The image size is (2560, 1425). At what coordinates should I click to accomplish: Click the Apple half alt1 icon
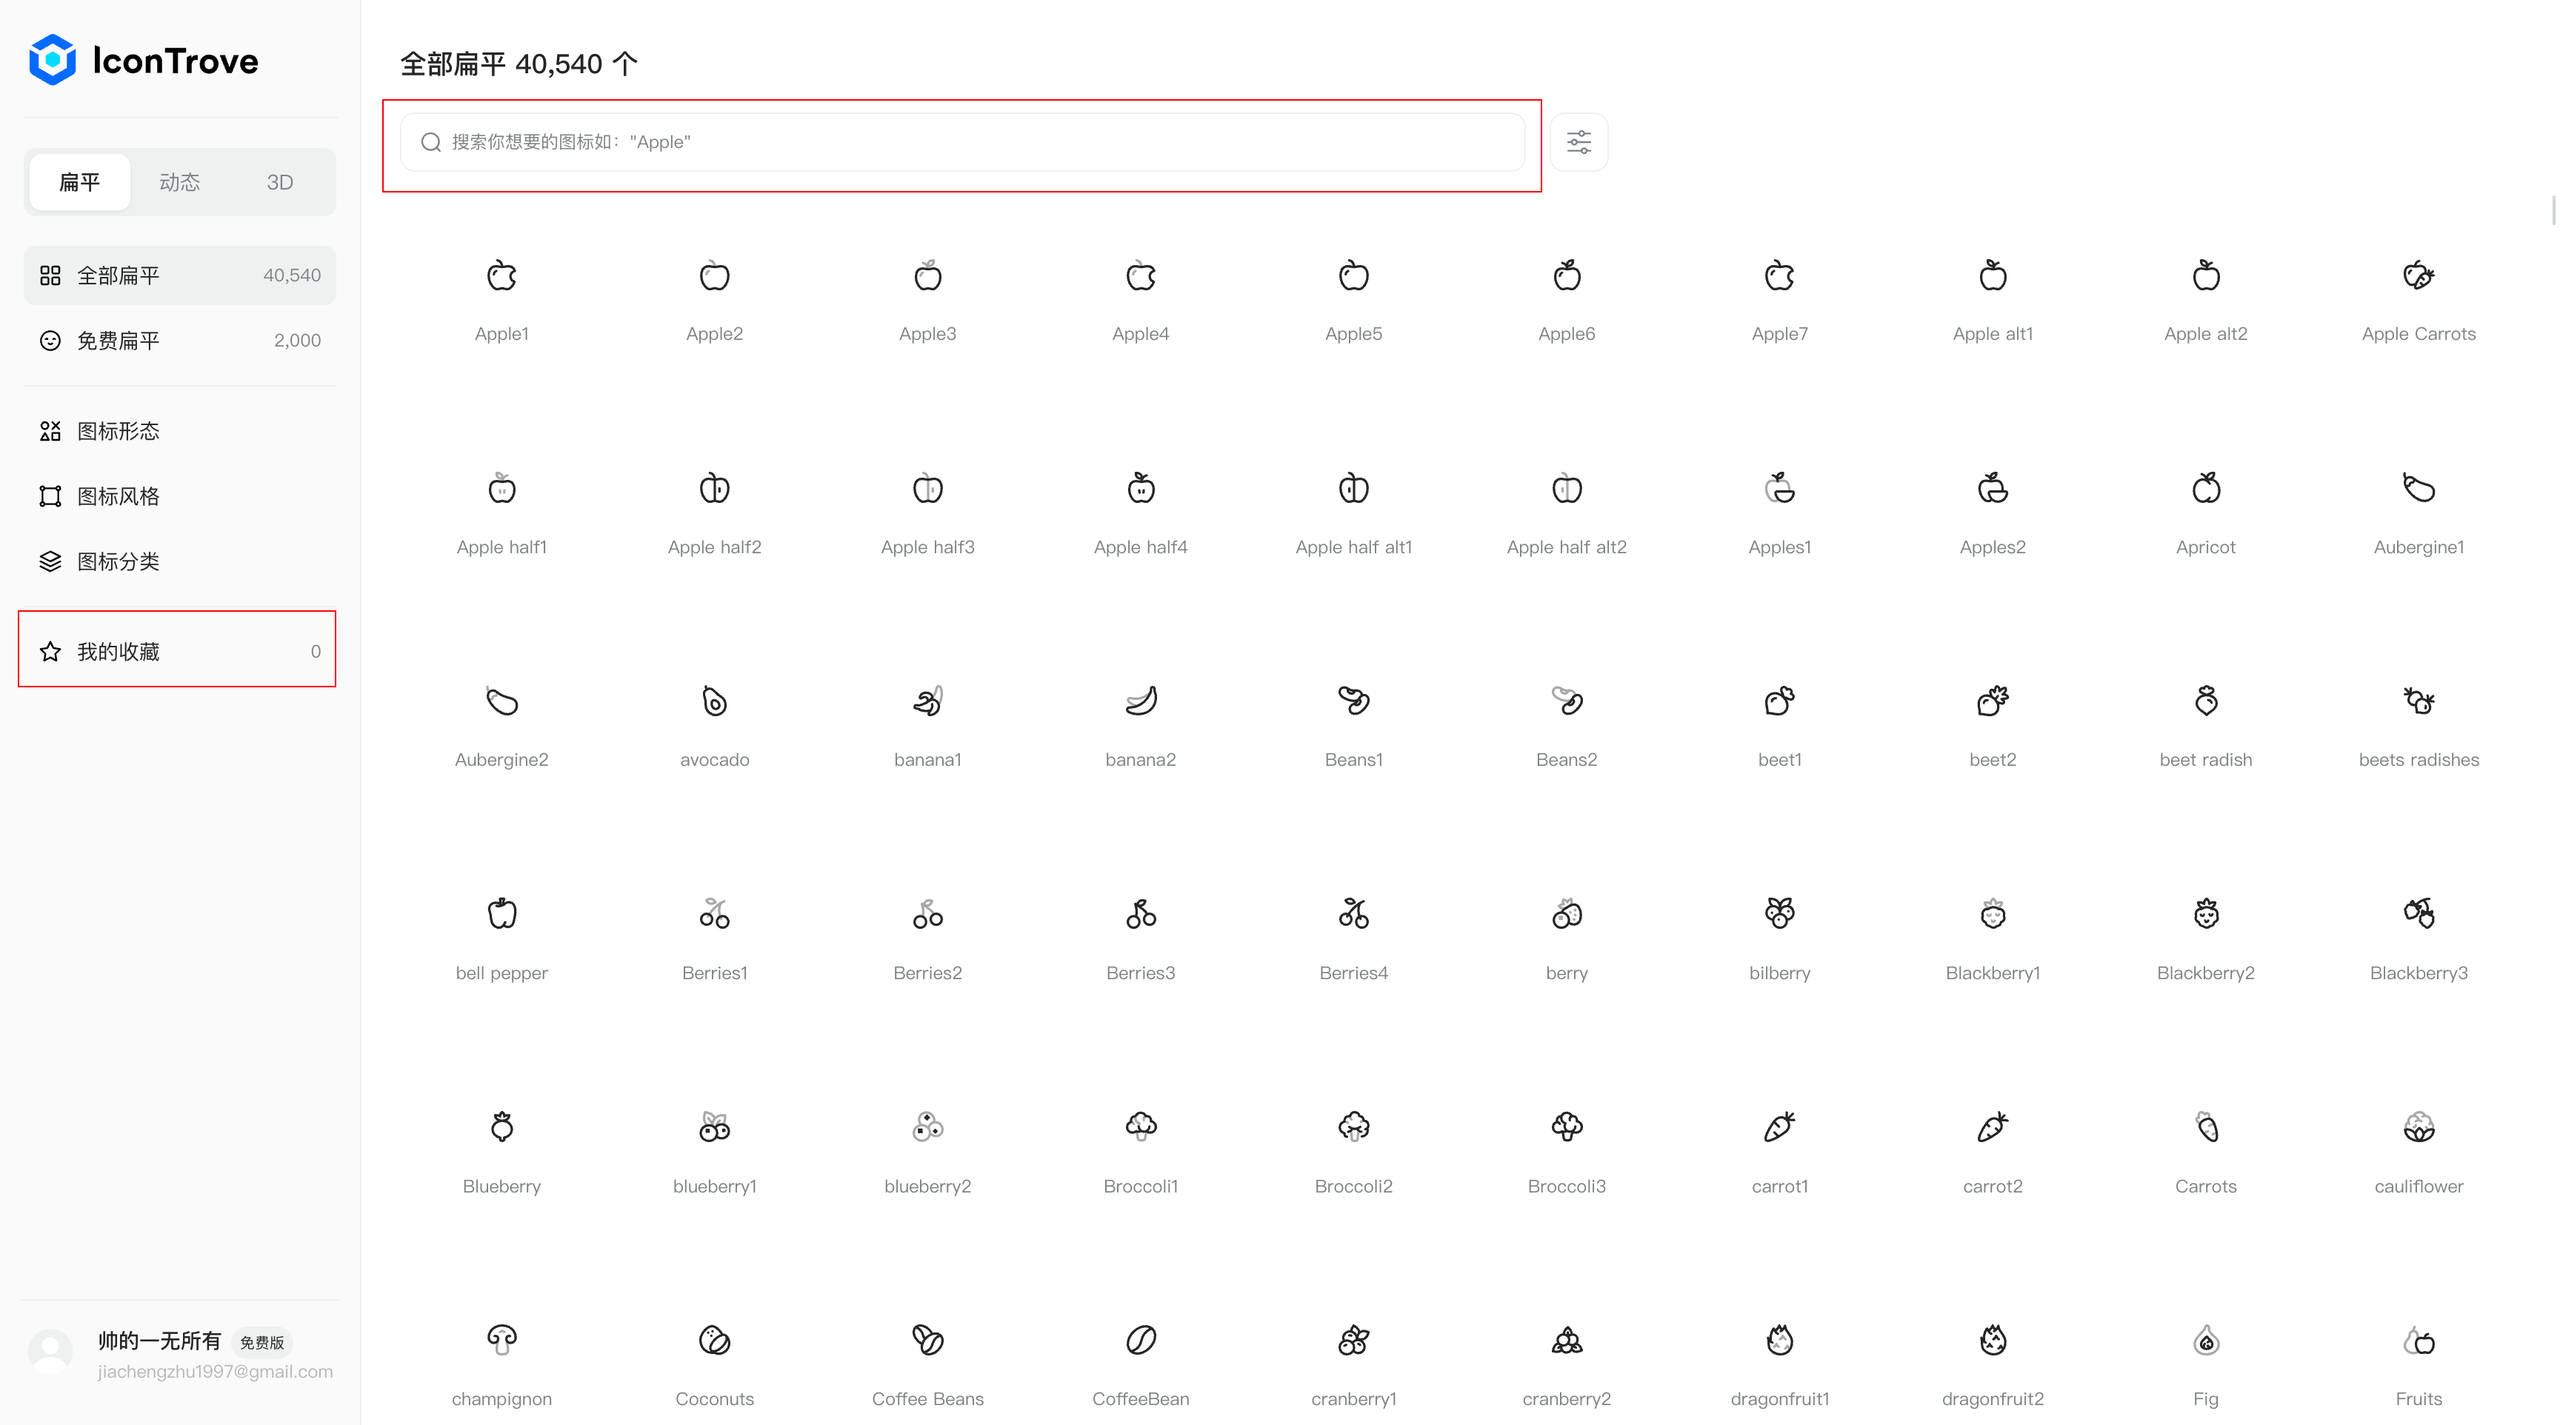tap(1354, 488)
